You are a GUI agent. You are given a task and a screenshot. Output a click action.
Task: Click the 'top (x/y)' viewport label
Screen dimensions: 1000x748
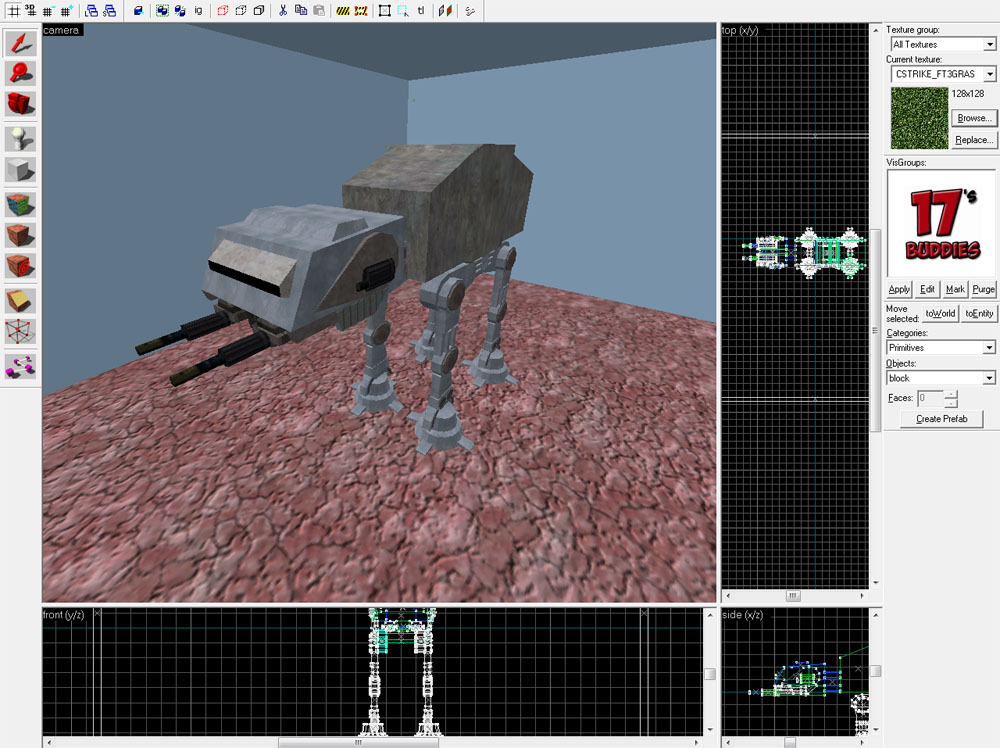tap(740, 30)
